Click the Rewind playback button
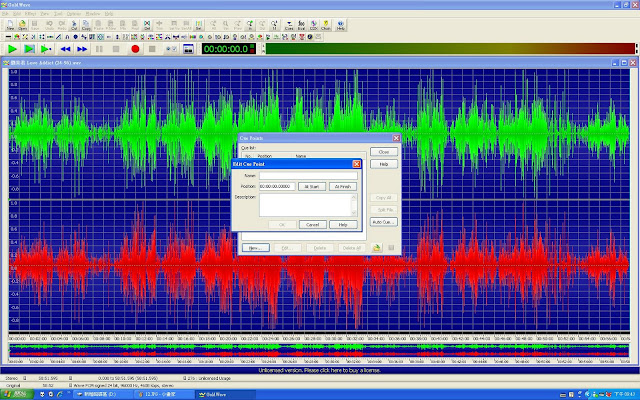This screenshot has width=640, height=400. point(65,48)
